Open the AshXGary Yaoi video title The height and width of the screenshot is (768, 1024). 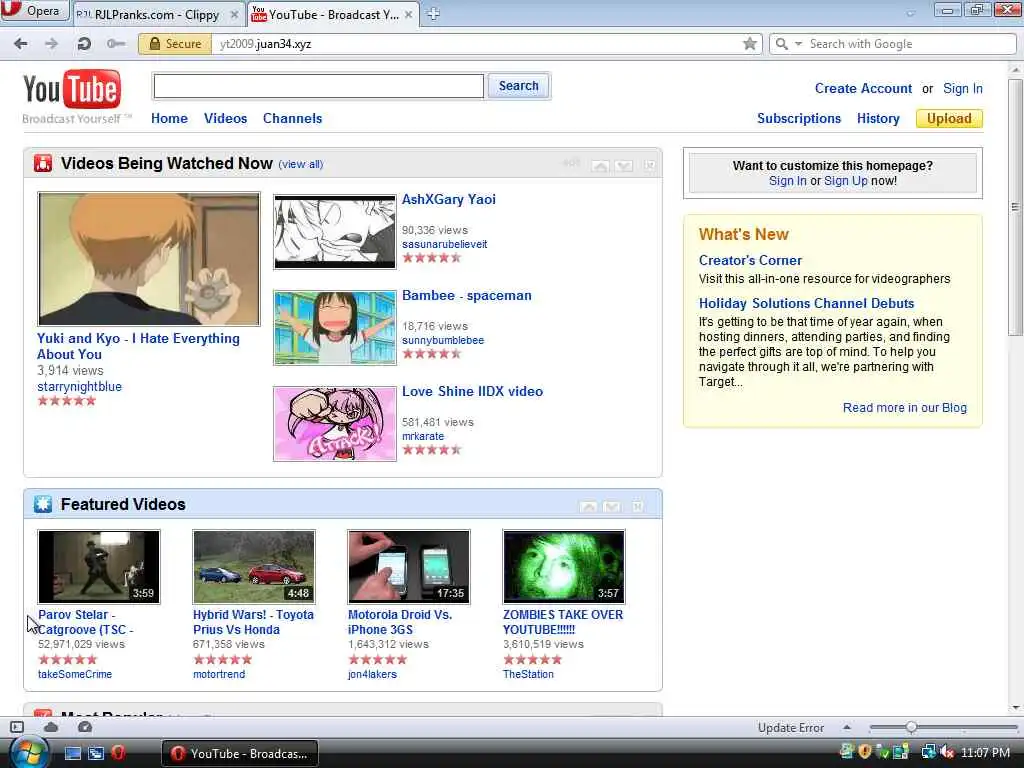(449, 199)
